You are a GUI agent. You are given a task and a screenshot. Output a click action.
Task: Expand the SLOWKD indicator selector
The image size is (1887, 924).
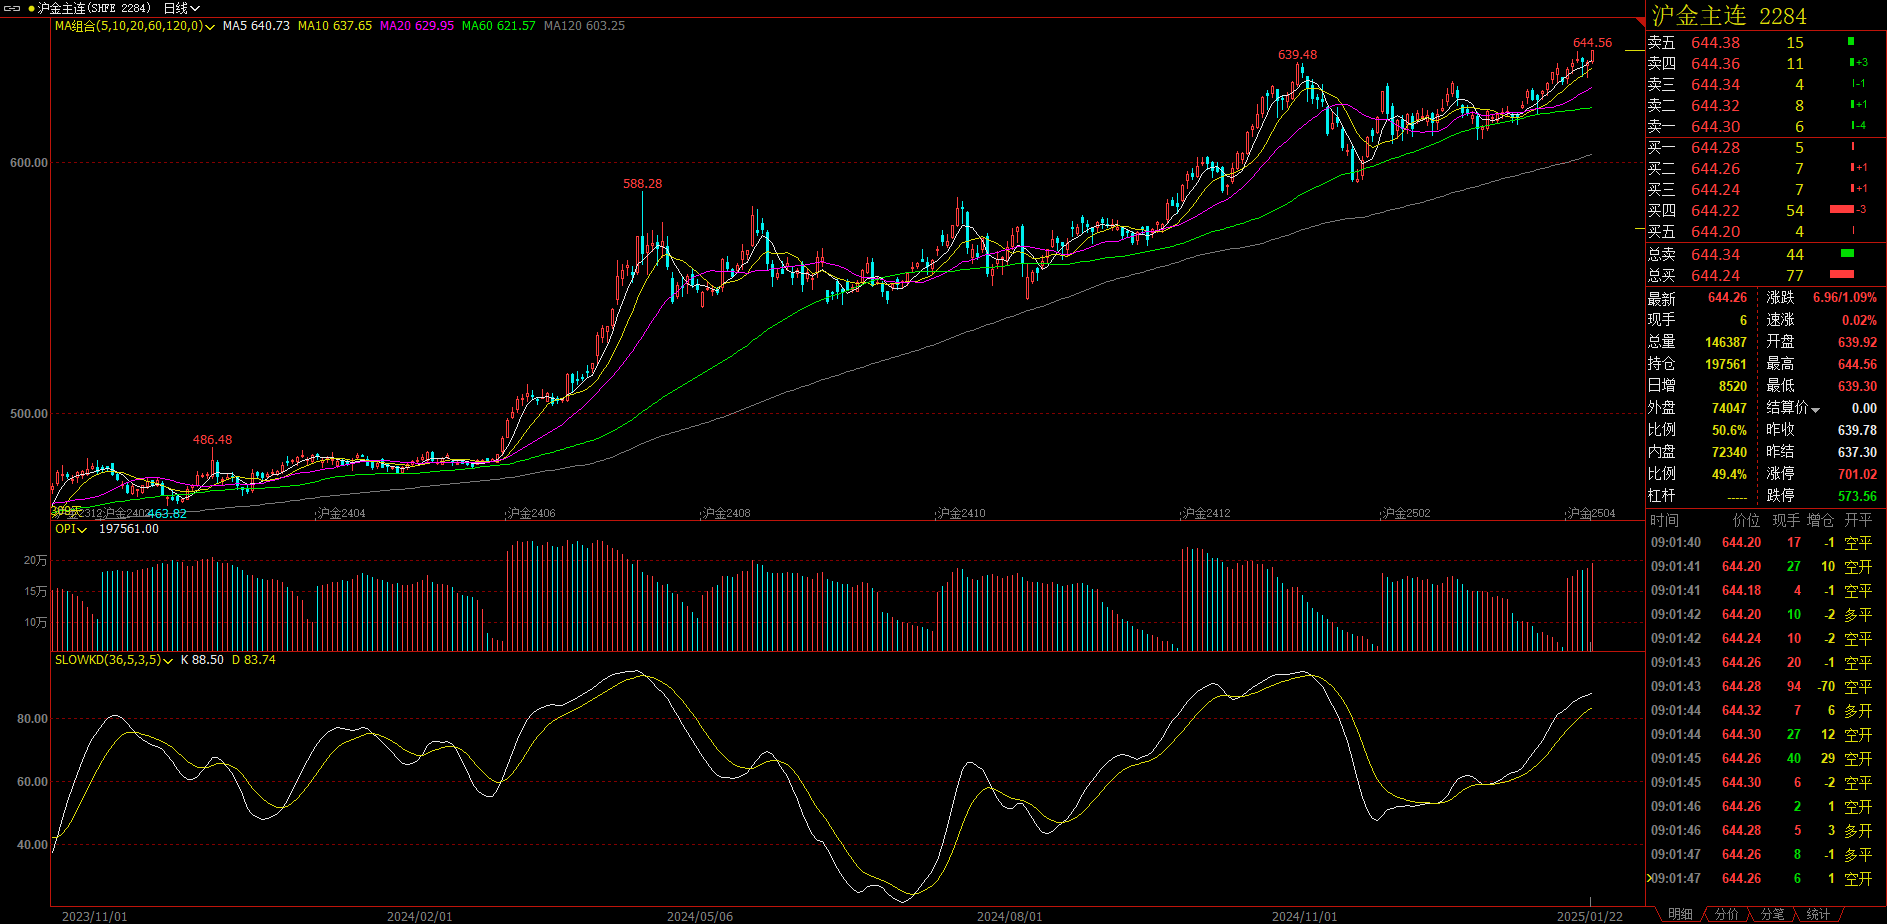[167, 661]
